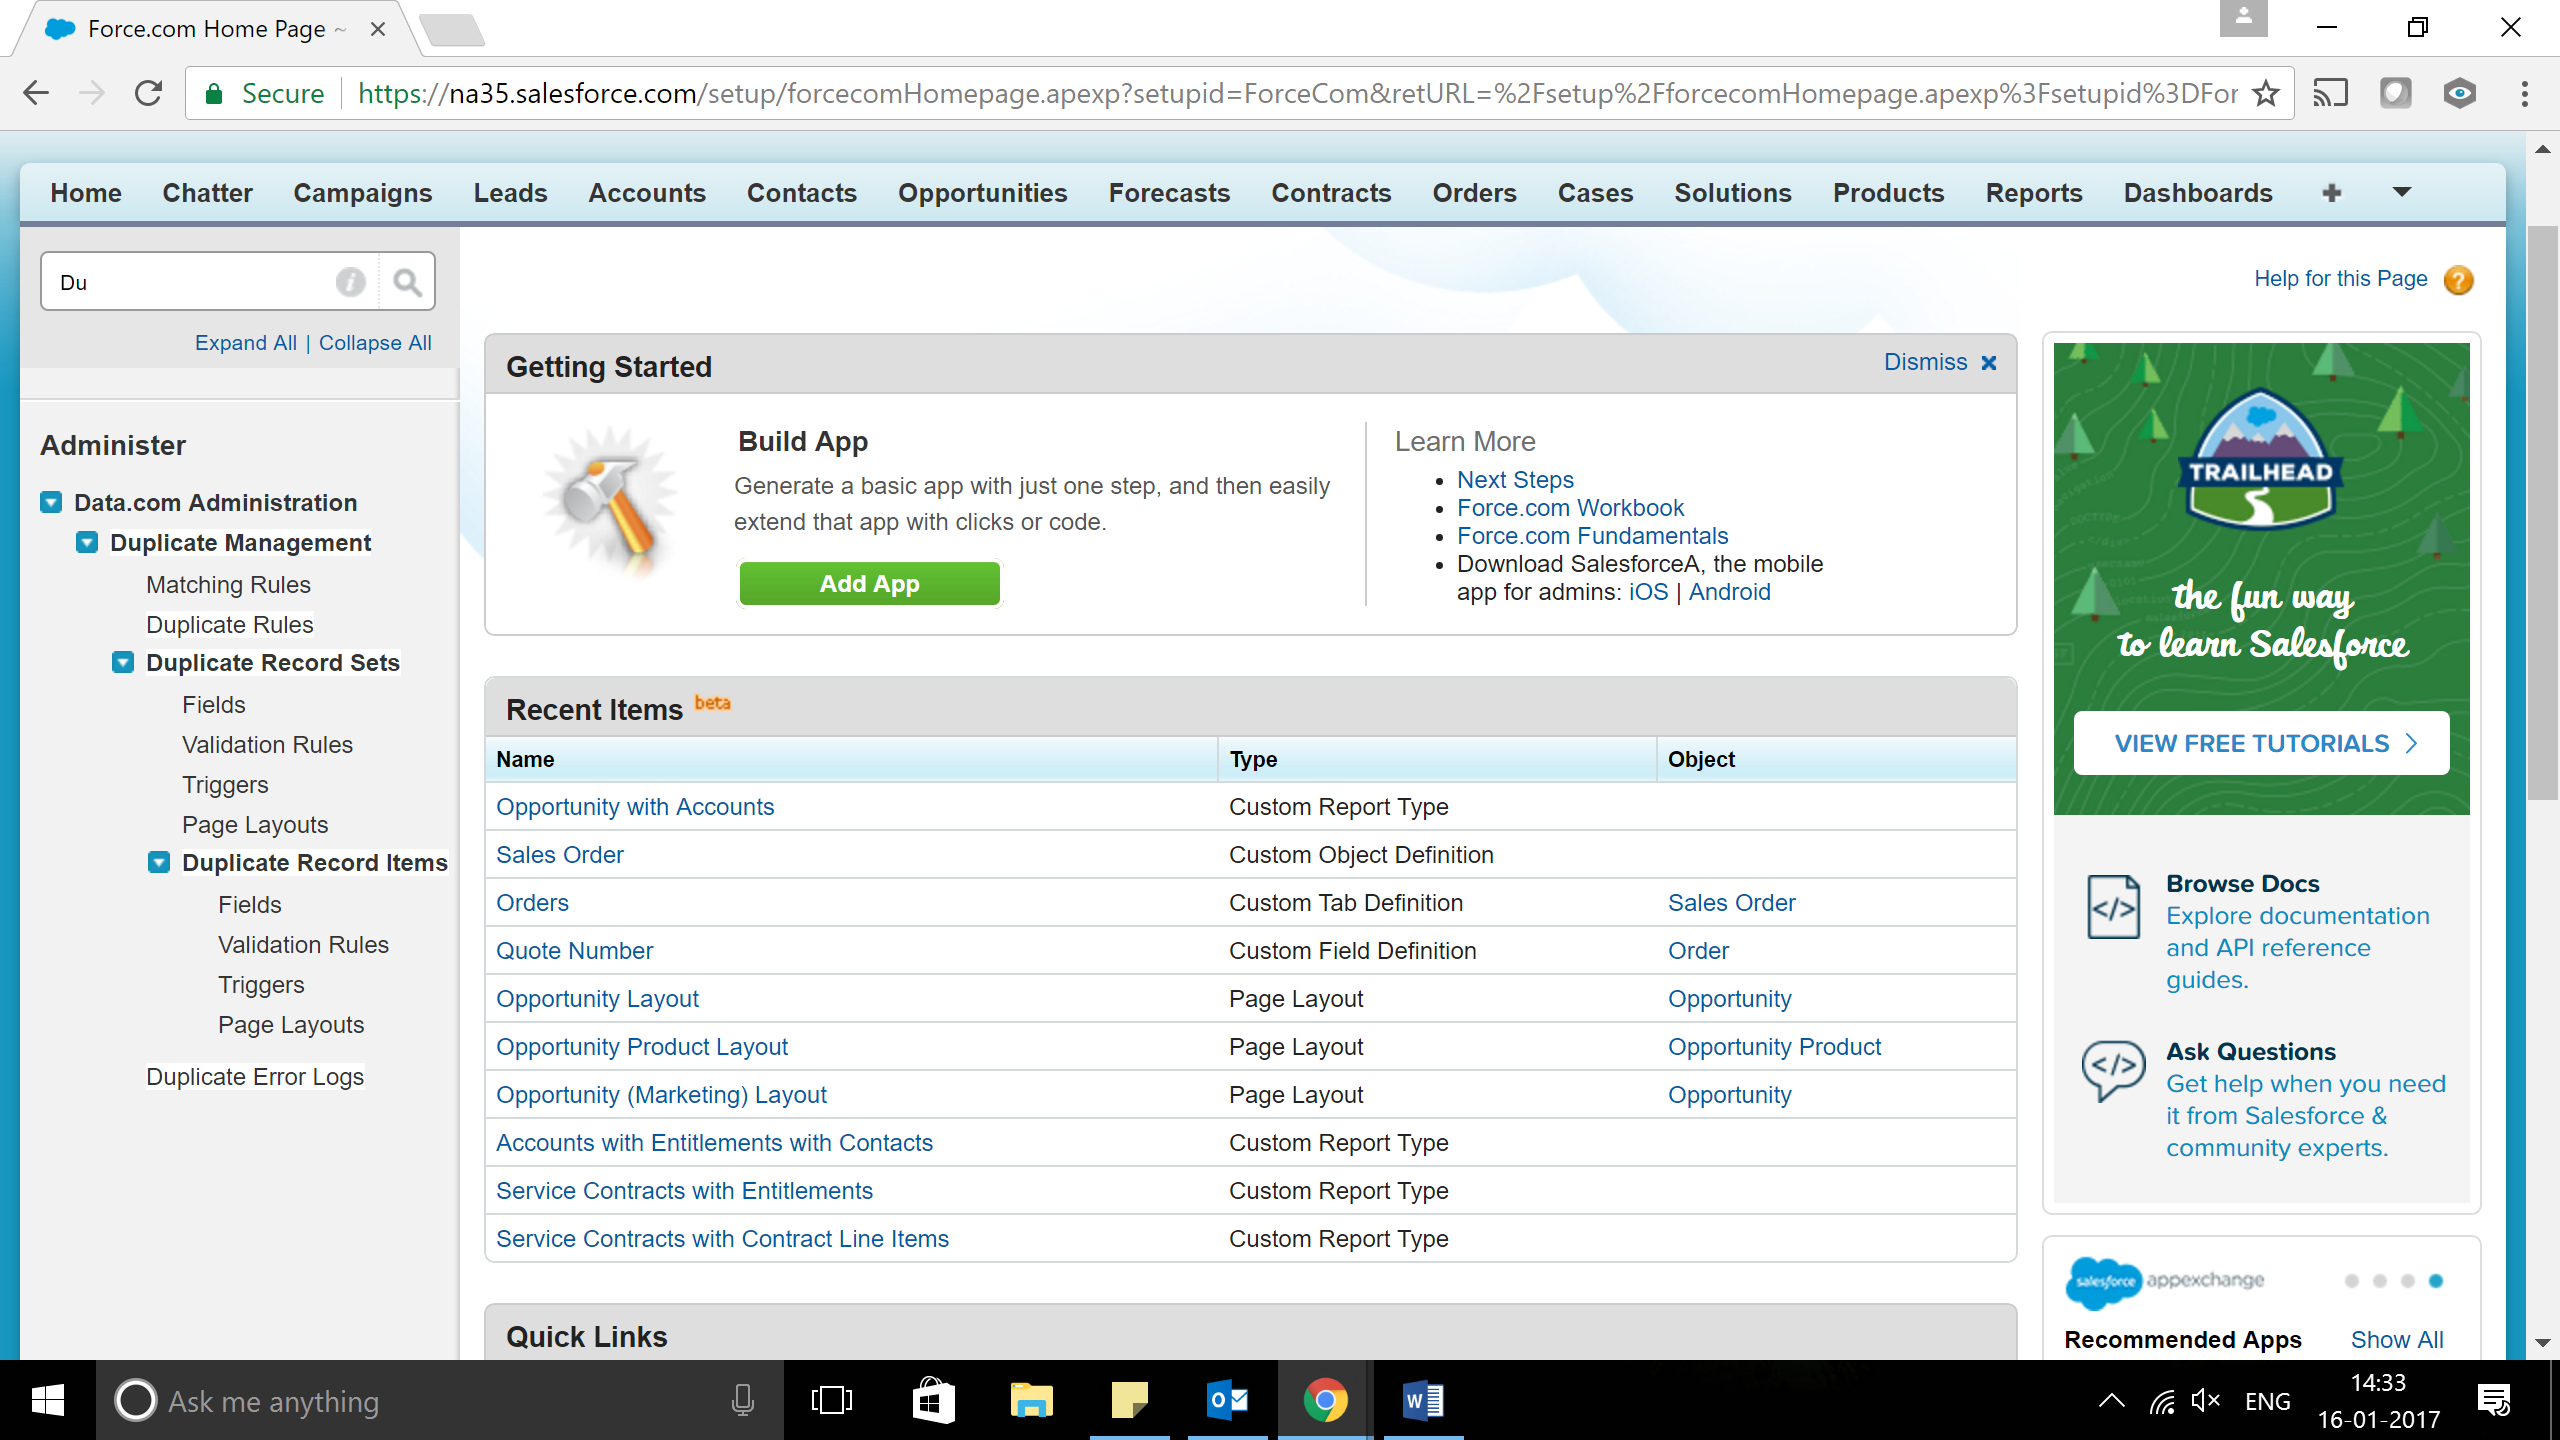This screenshot has width=2560, height=1440.
Task: Collapse Duplicate Management tree node
Action: click(87, 542)
